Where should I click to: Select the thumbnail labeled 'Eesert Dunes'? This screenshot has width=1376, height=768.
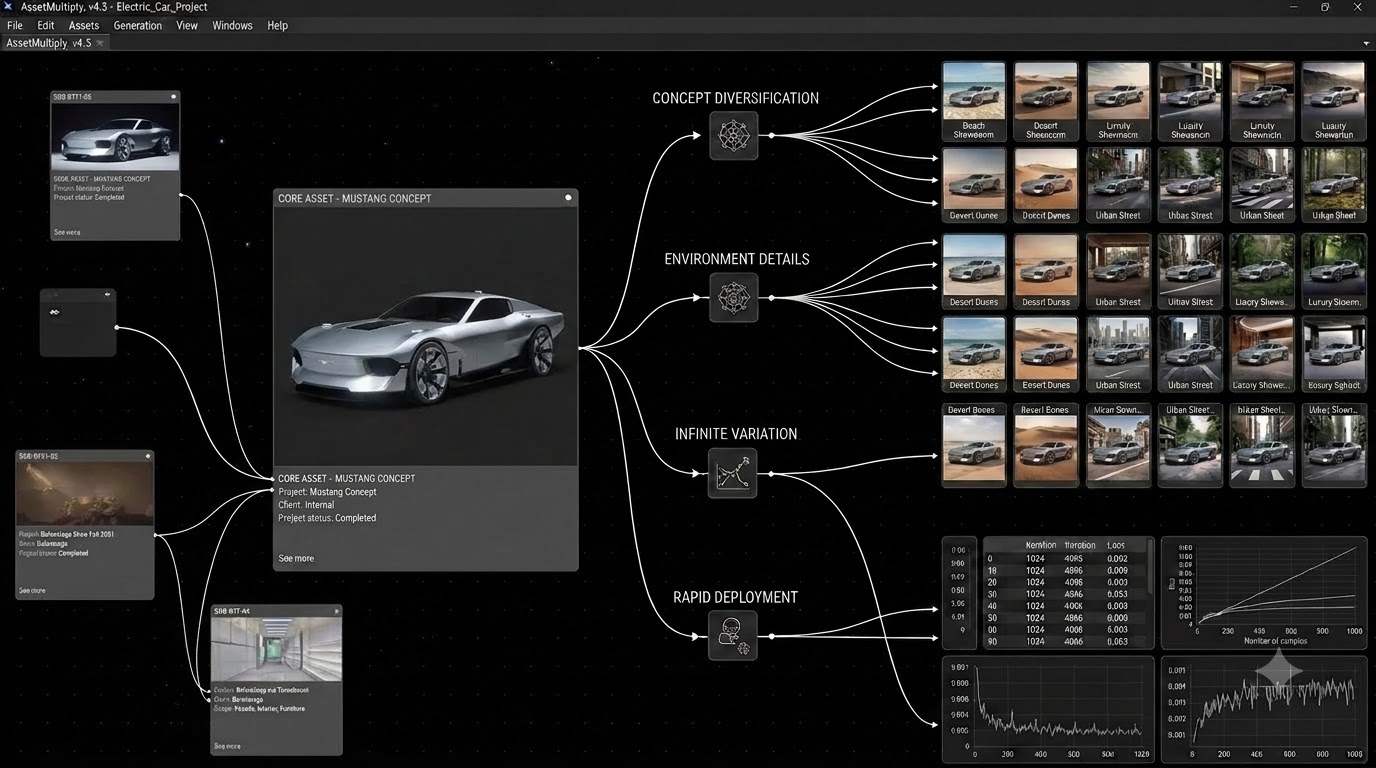[x=1046, y=354]
